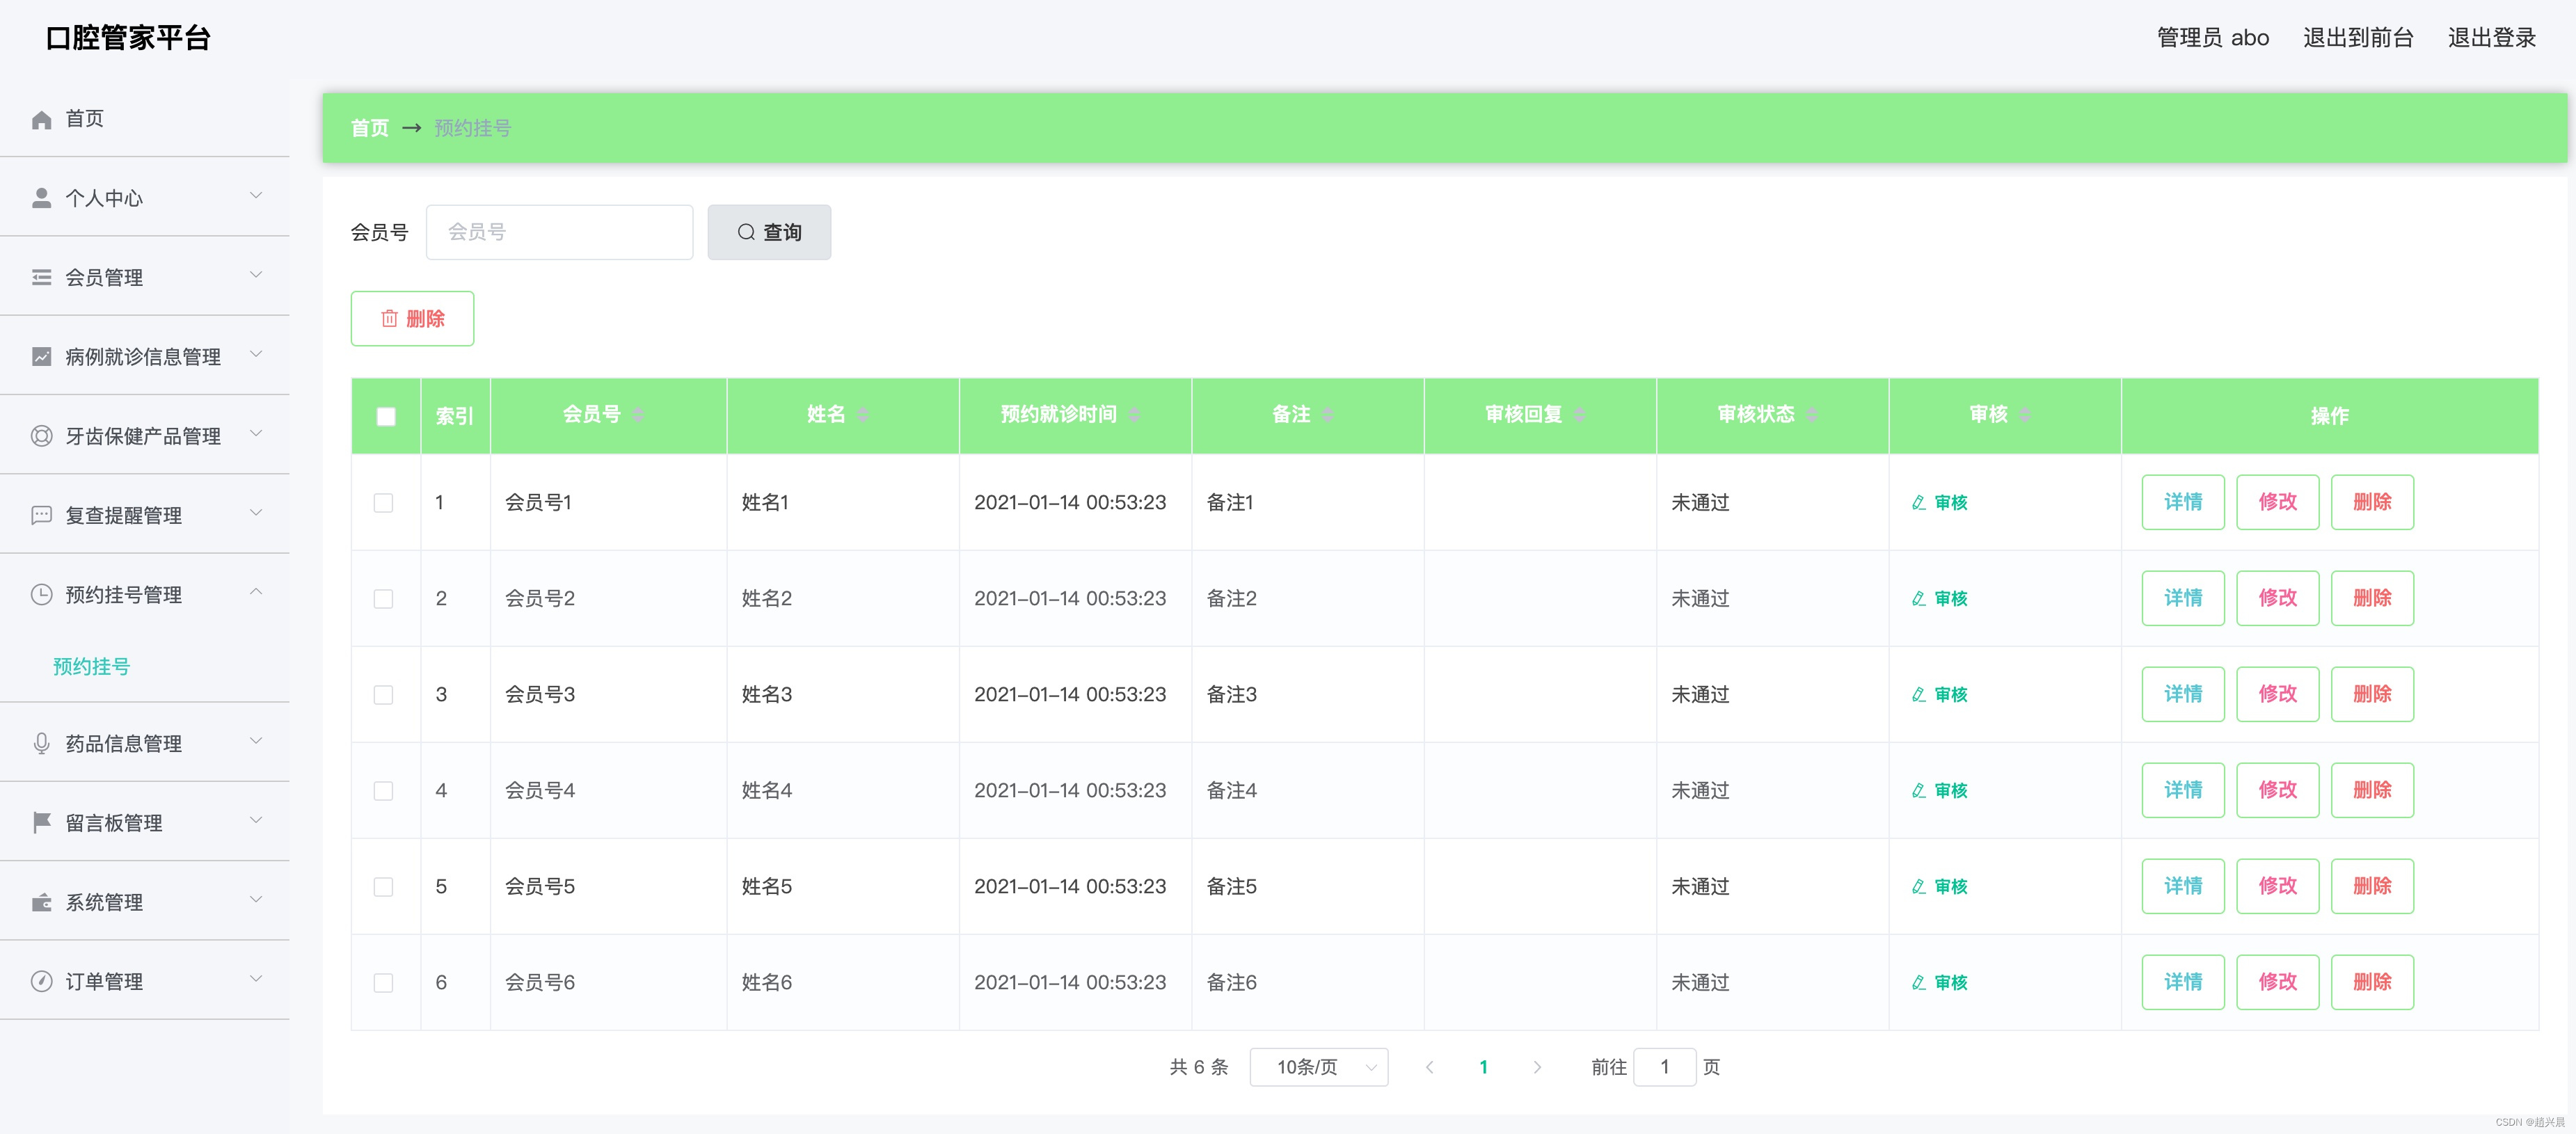Screen dimensions: 2576x1134
Task: Click page number 1 in pagination
Action: [1483, 1067]
